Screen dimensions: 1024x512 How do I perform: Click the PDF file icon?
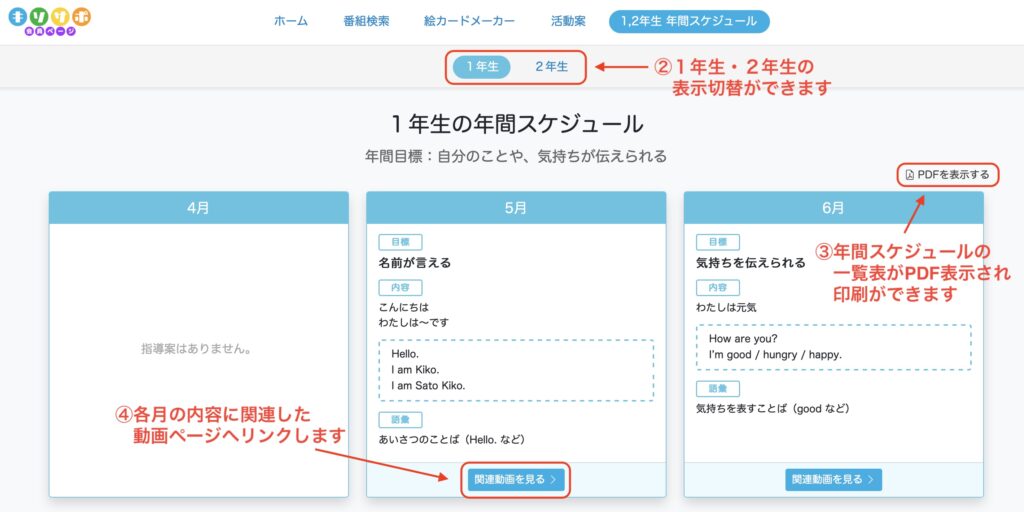click(910, 174)
